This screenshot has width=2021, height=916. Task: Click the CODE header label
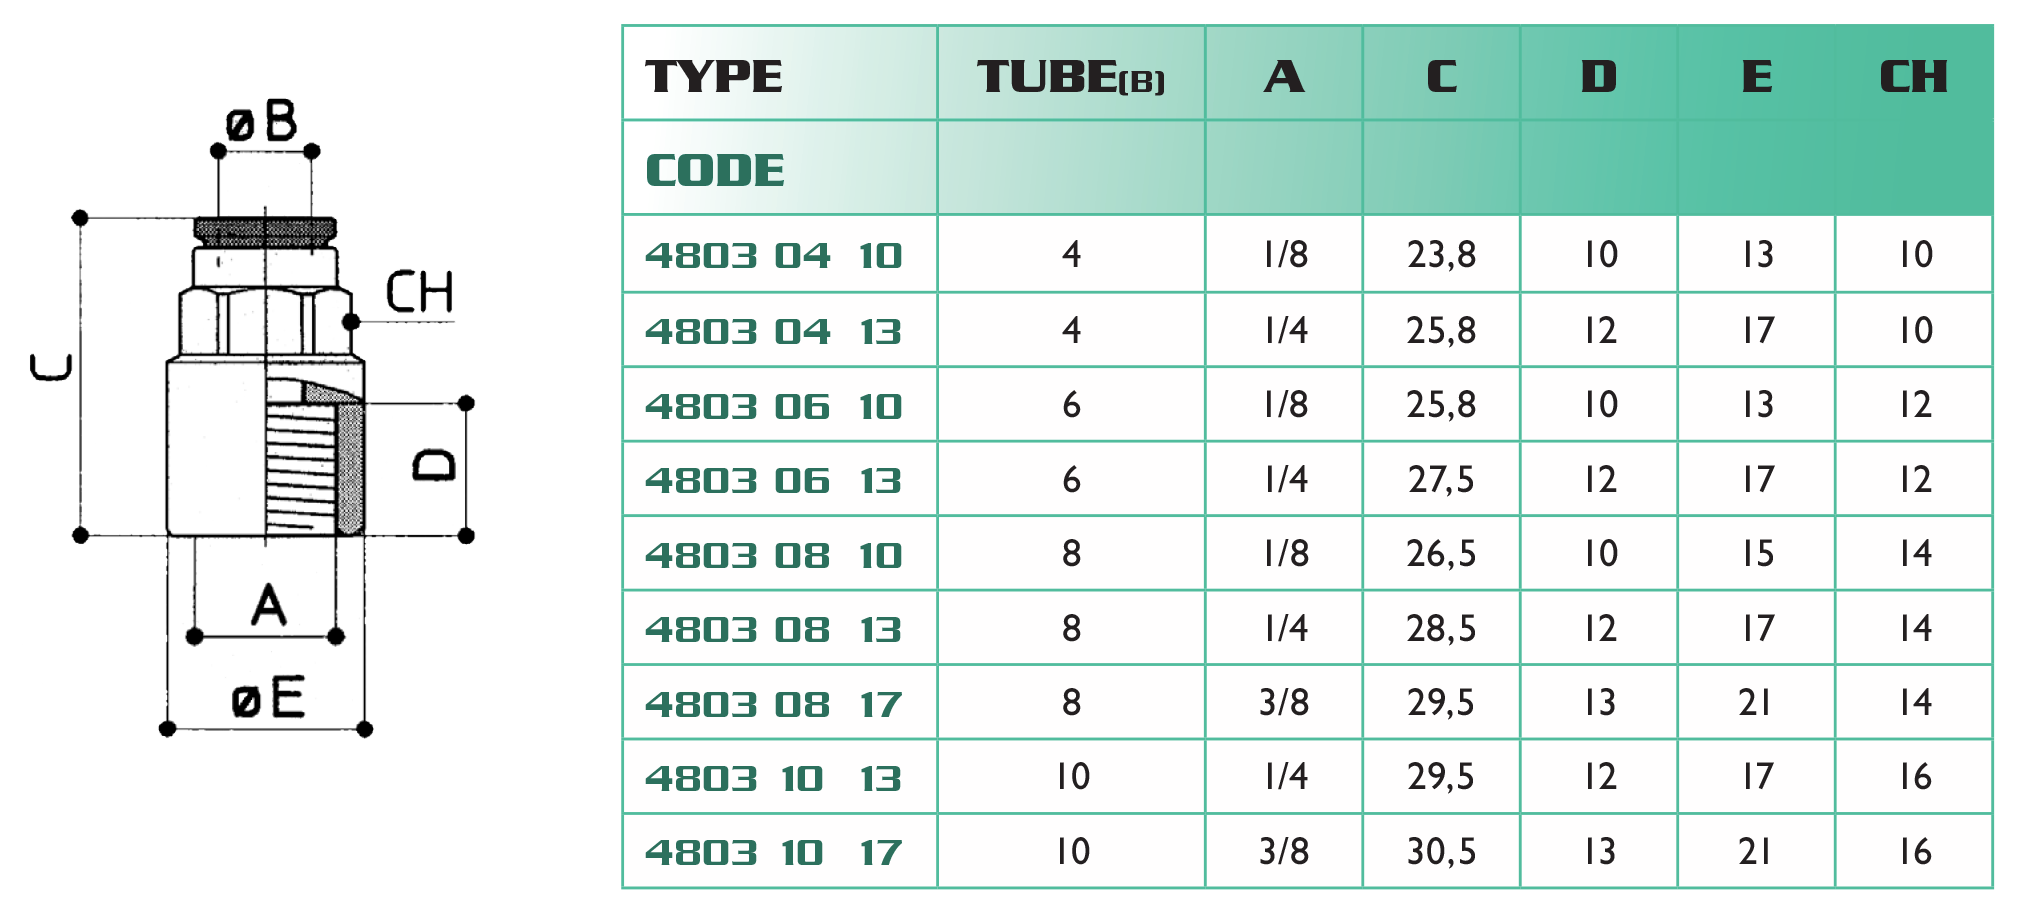pyautogui.click(x=715, y=170)
